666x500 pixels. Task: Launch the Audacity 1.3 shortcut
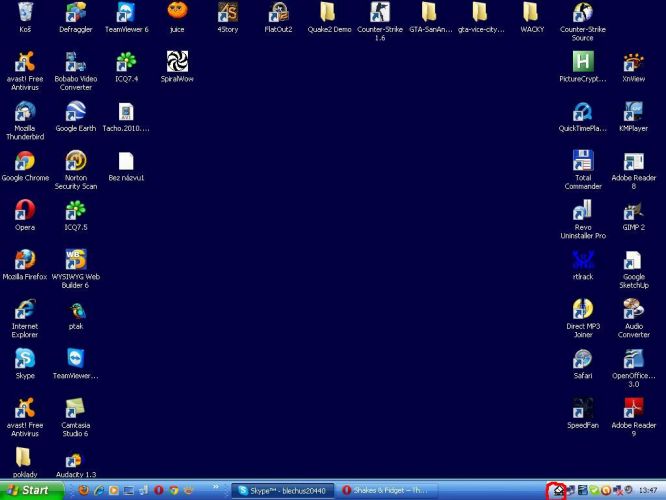[76, 466]
